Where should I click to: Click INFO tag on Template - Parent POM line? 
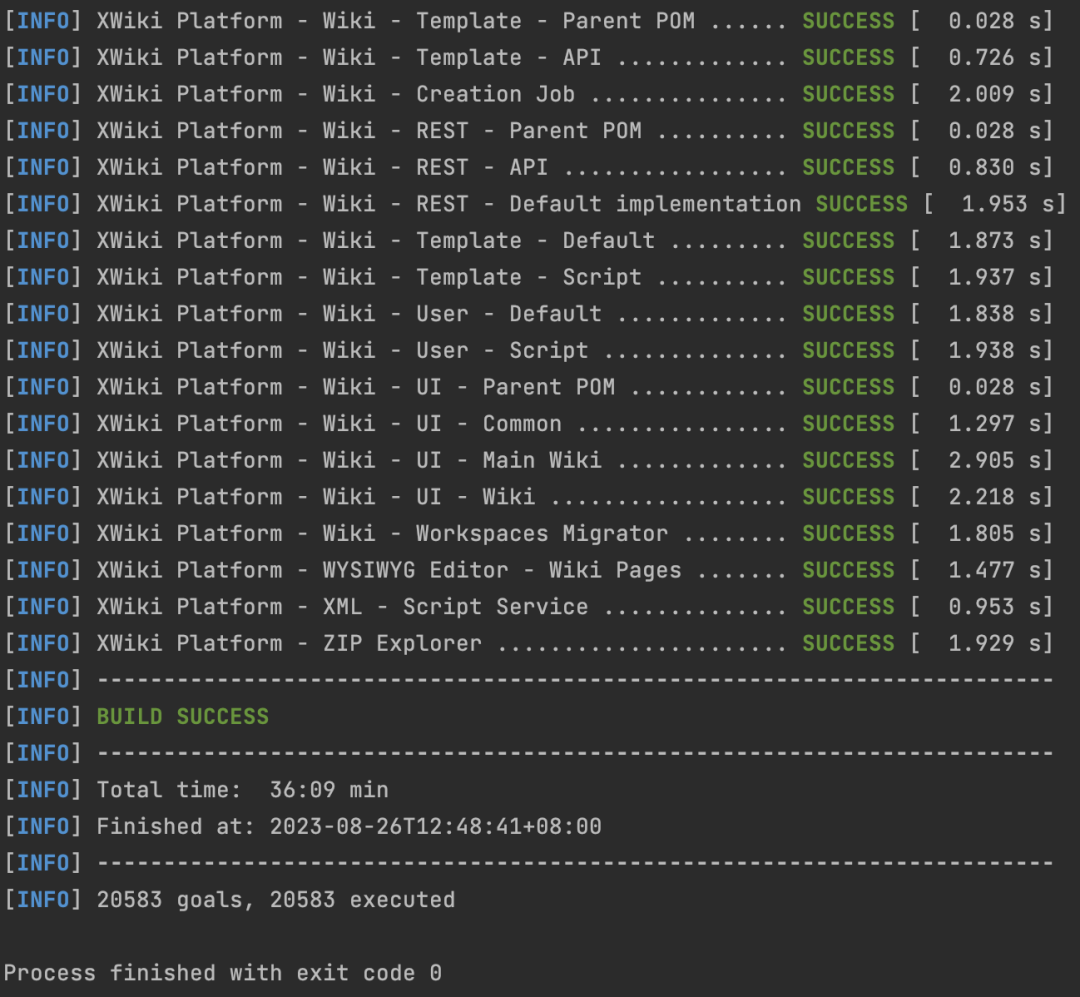point(43,21)
